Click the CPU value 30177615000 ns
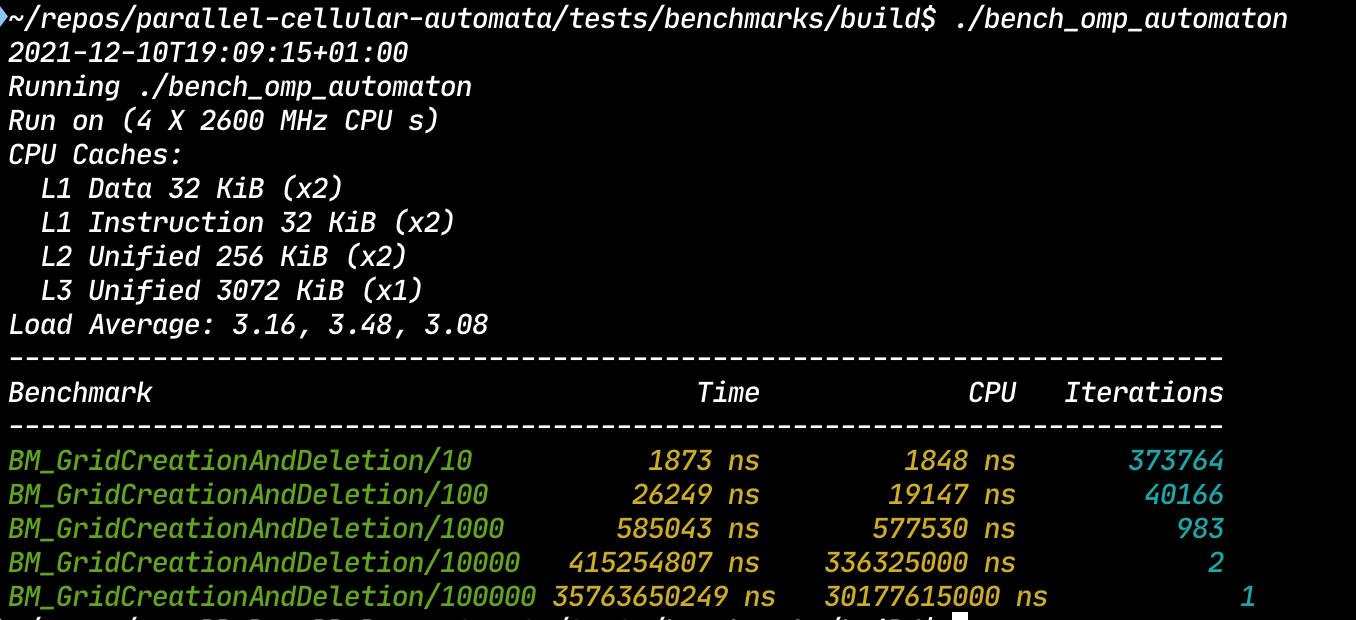This screenshot has width=1356, height=620. pos(936,597)
